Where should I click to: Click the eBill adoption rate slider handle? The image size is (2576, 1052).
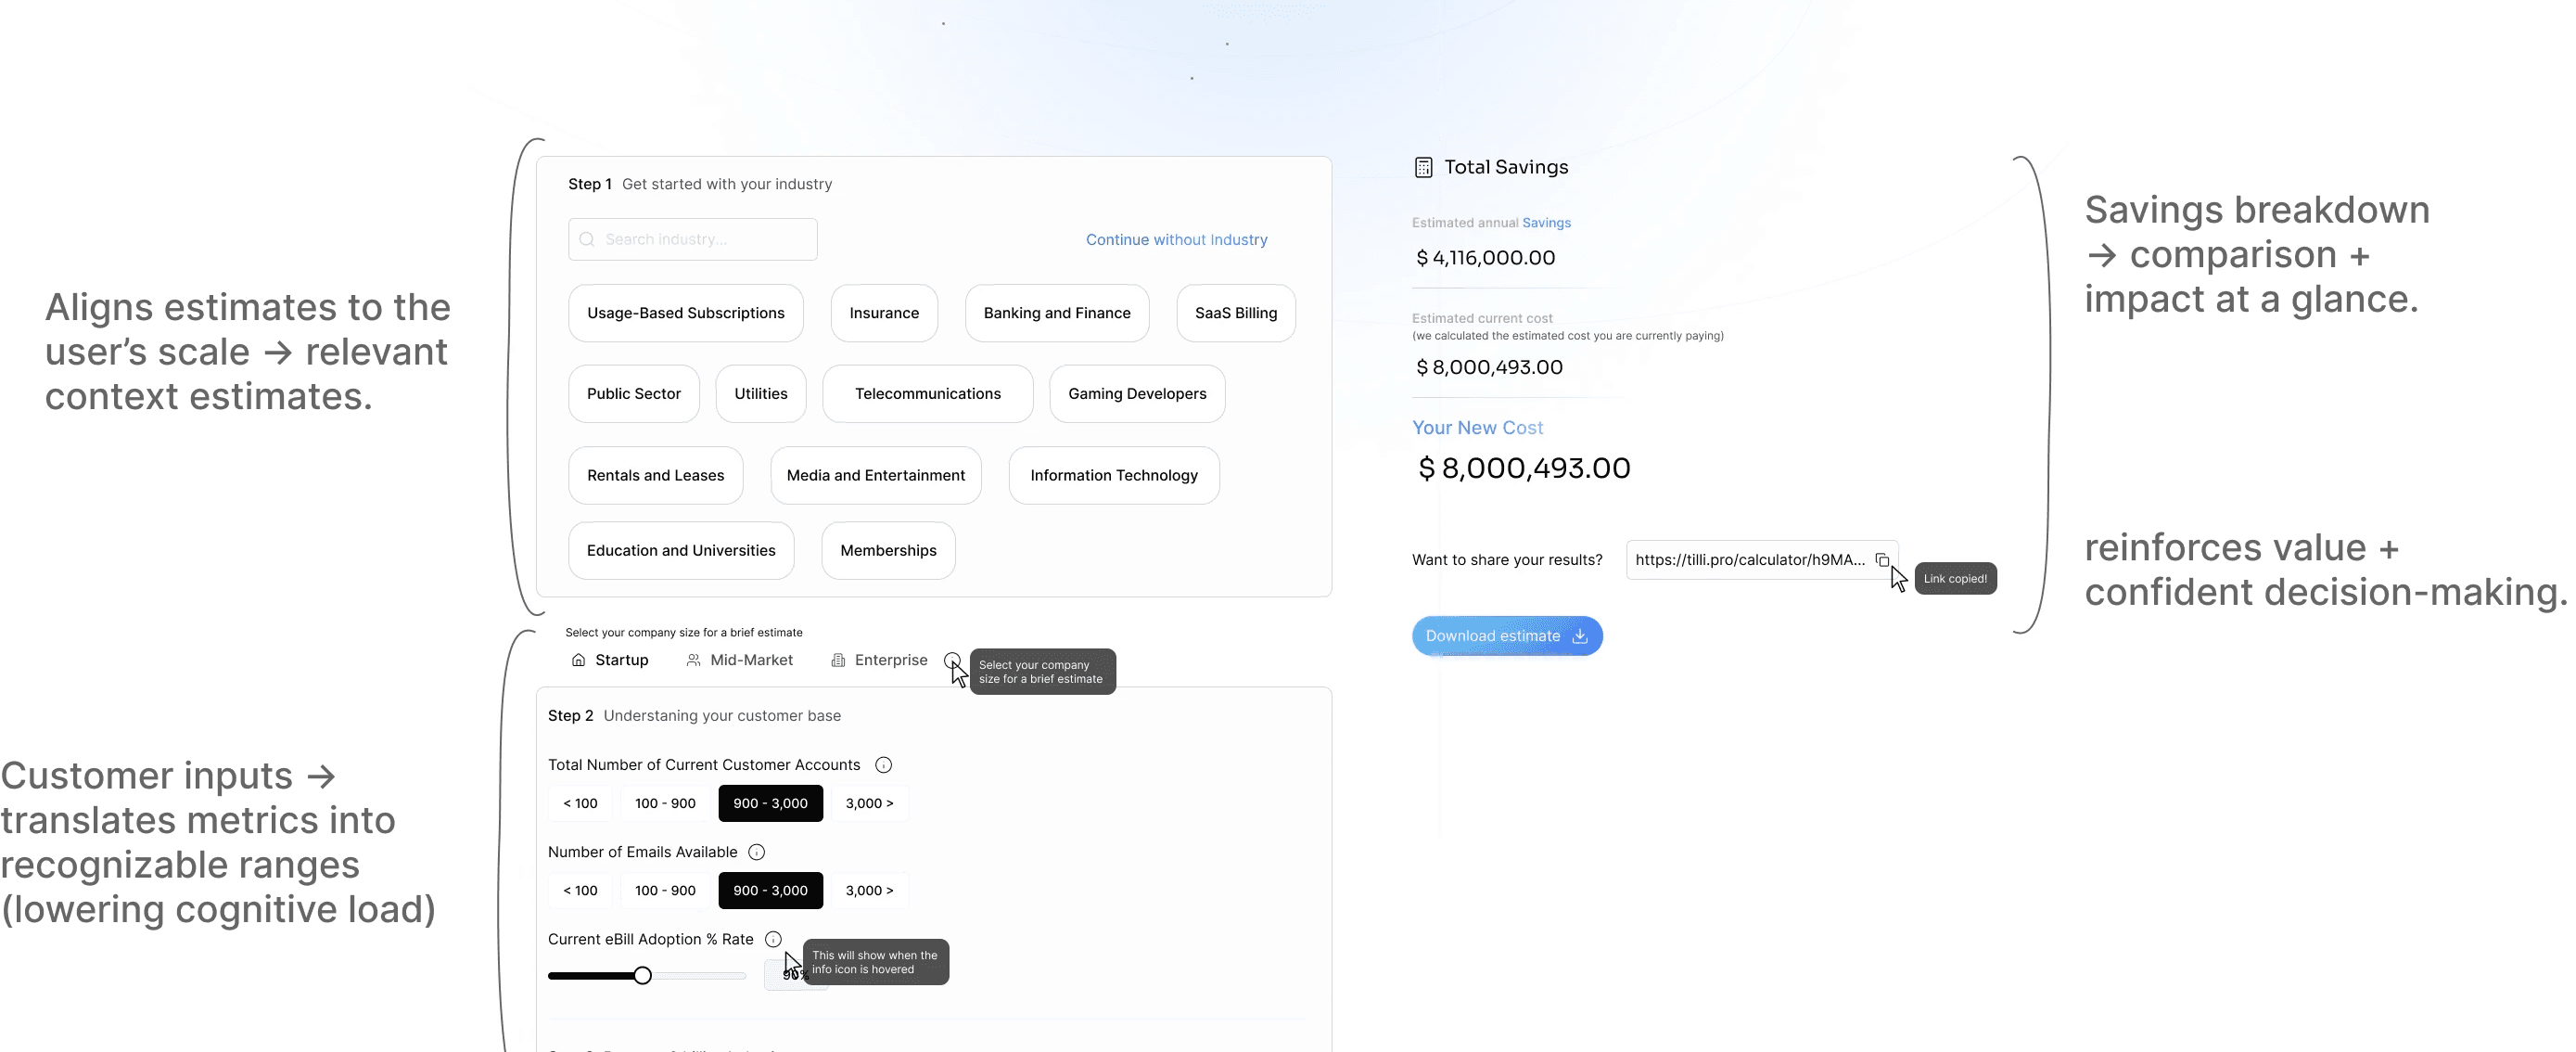pyautogui.click(x=643, y=975)
